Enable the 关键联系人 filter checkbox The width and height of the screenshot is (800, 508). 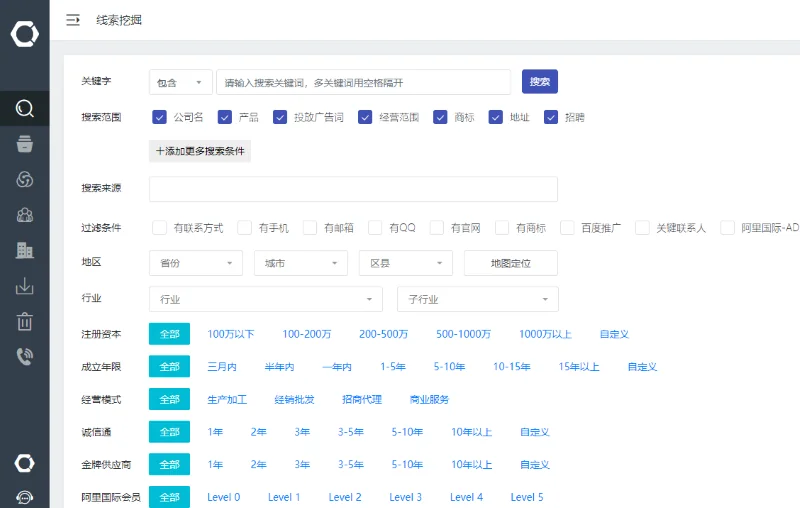click(642, 227)
